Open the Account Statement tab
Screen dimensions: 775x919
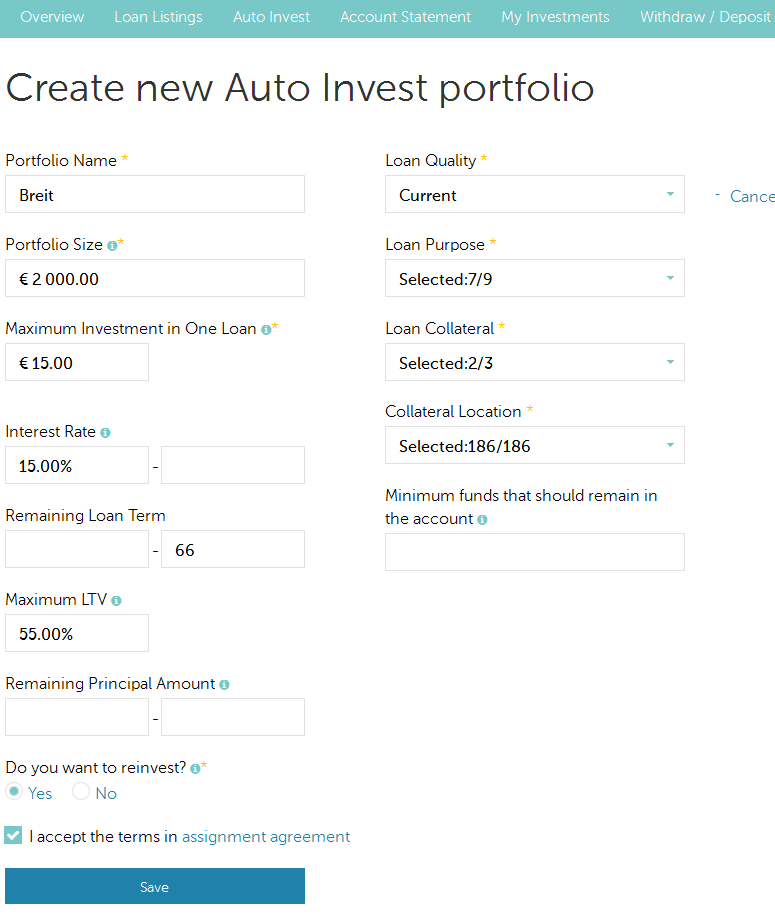[405, 17]
